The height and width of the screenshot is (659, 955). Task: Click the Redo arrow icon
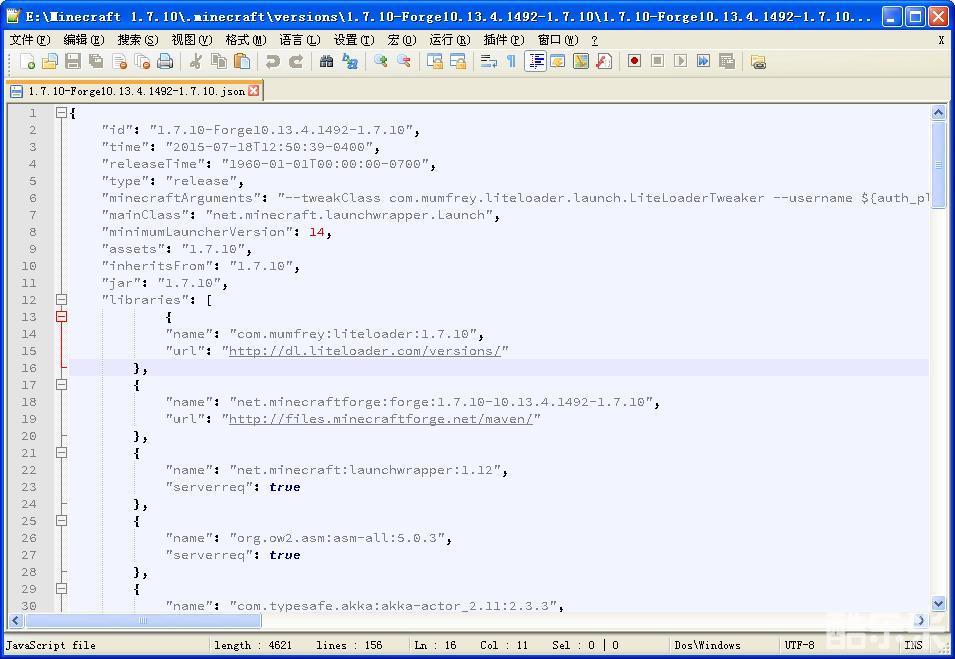[x=295, y=62]
